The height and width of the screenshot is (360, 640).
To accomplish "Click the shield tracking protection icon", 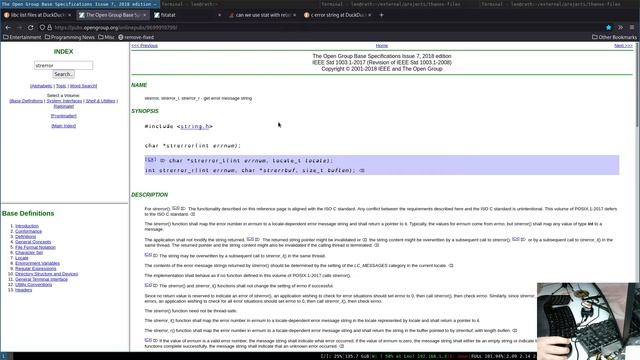I will click(42, 27).
